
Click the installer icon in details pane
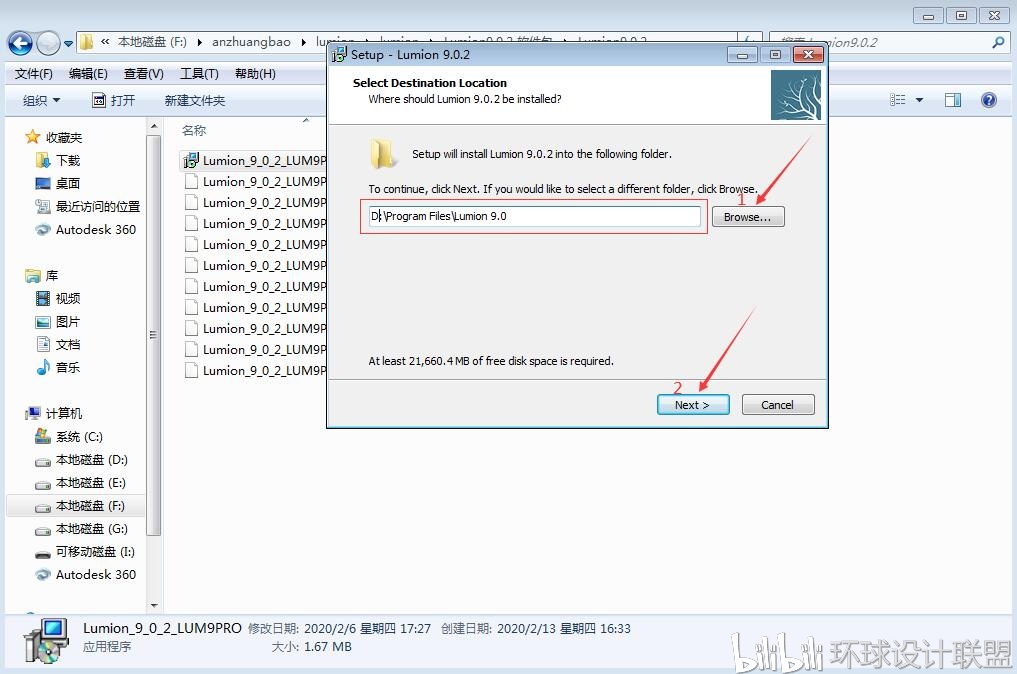click(46, 640)
